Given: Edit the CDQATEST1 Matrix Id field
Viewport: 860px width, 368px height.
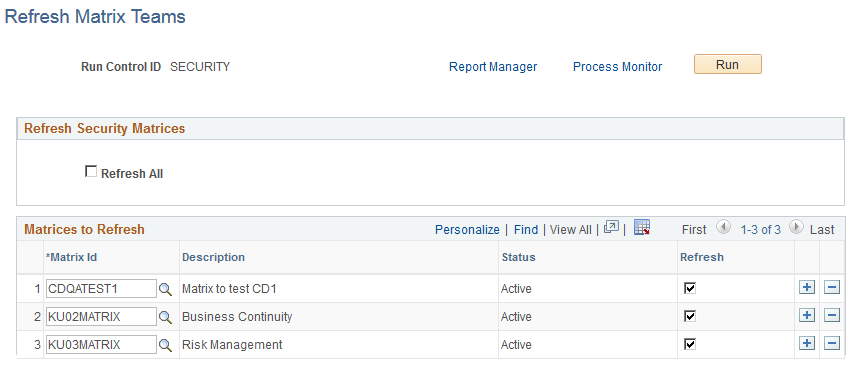Looking at the screenshot, I should 101,288.
